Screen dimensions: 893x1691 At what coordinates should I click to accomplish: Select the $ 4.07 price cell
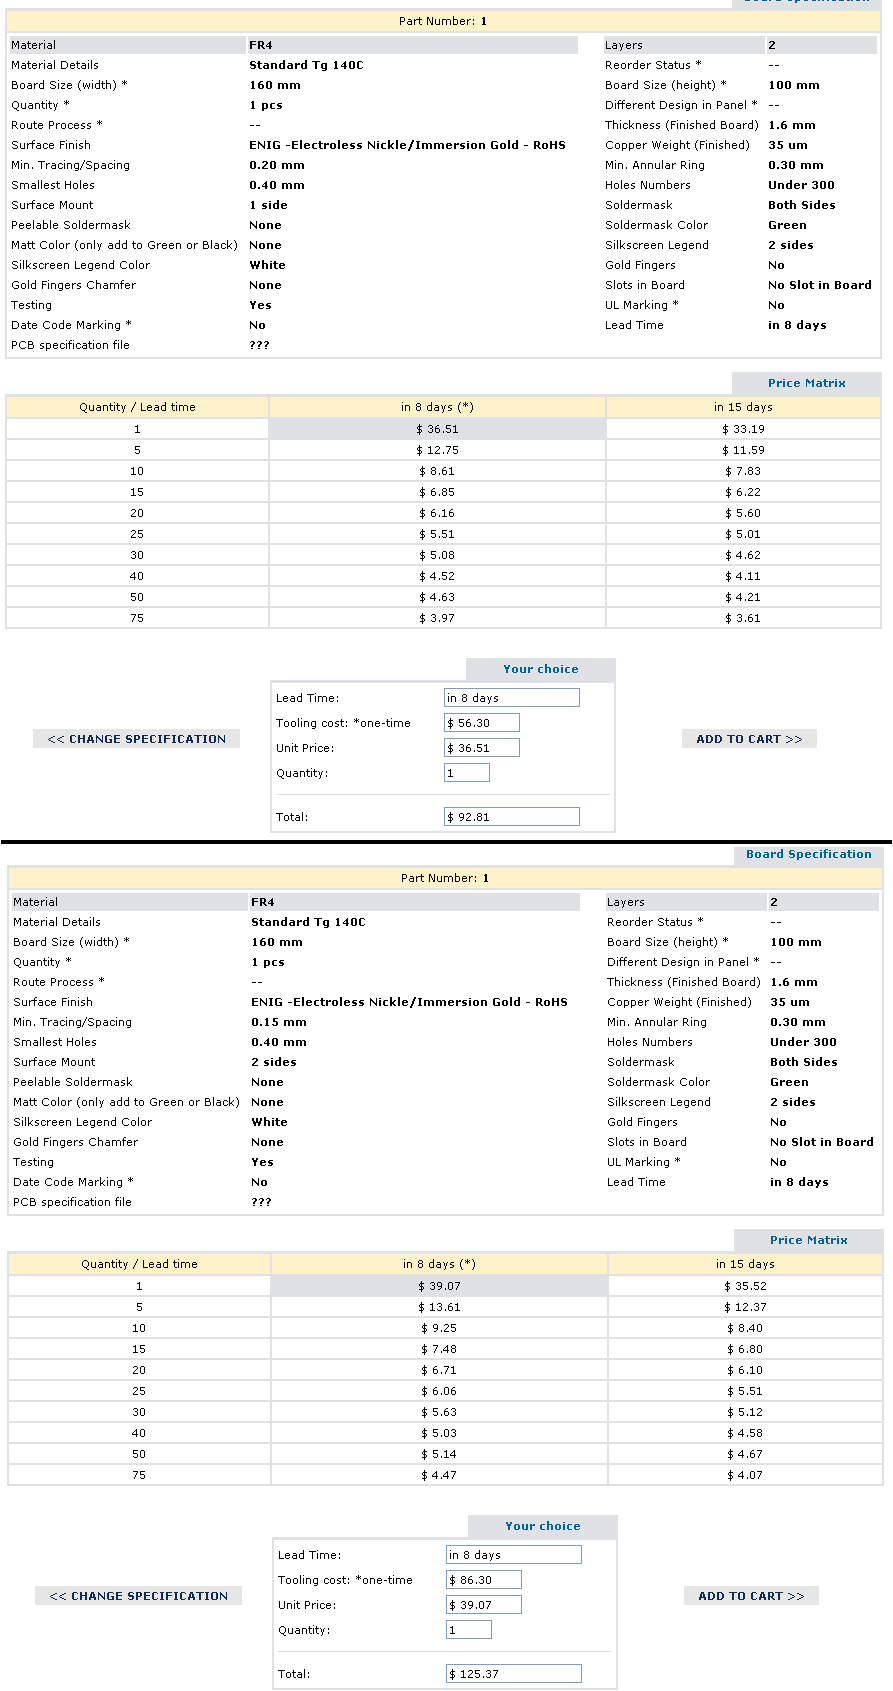745,1475
